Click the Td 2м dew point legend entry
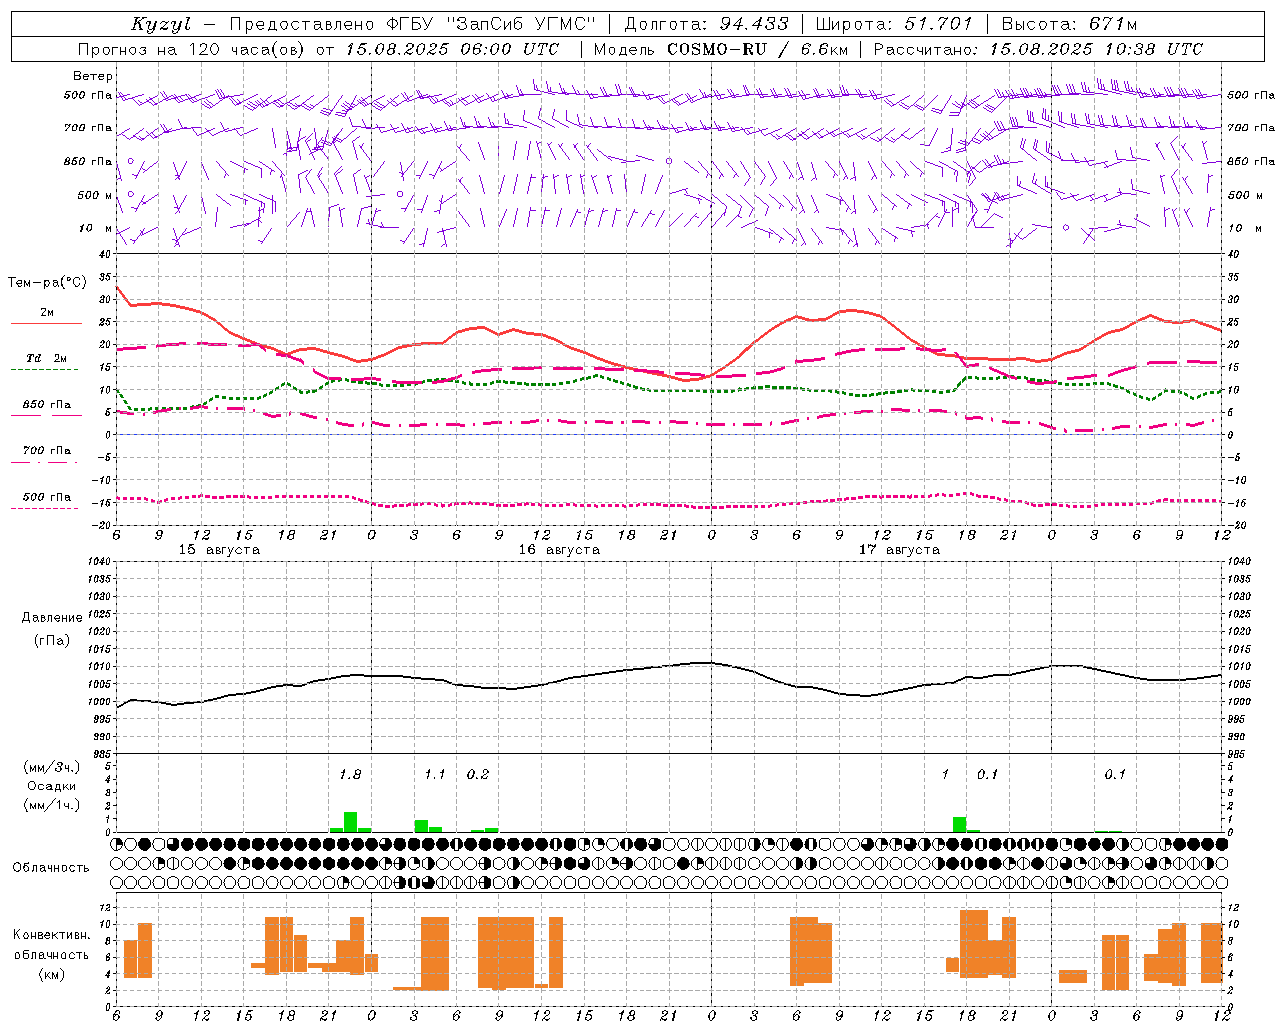This screenshot has width=1280, height=1024. coord(46,358)
